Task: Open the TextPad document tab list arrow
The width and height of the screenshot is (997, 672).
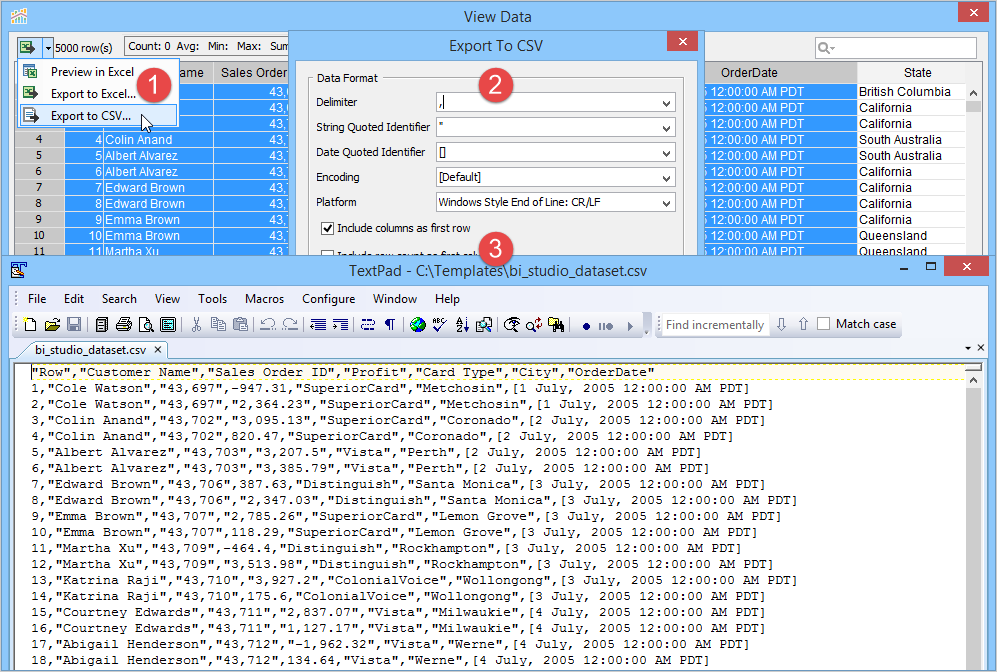Action: click(968, 348)
